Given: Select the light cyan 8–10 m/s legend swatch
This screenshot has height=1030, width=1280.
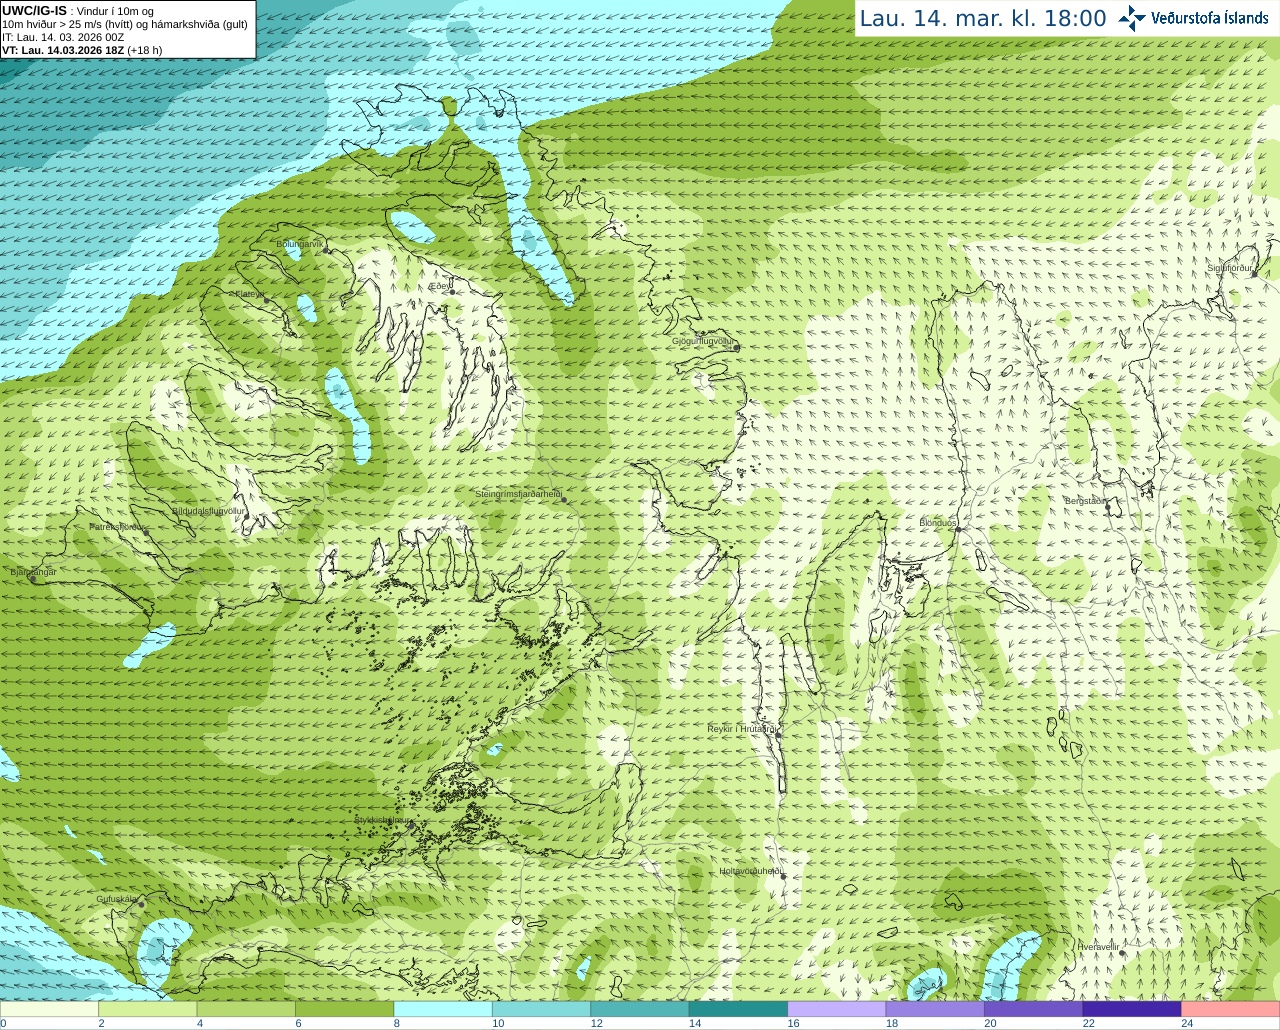Looking at the screenshot, I should pyautogui.click(x=443, y=1009).
